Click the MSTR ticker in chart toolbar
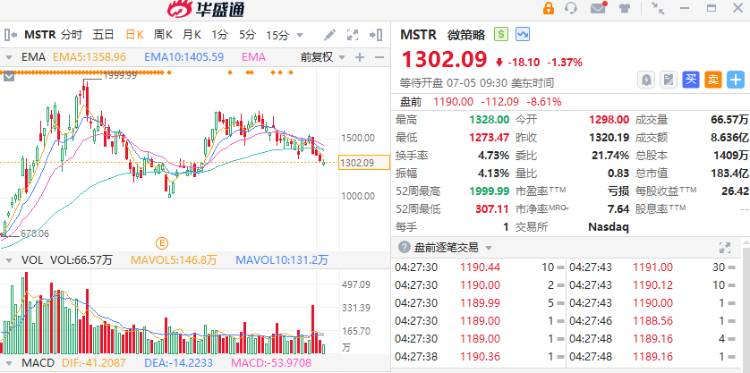This screenshot has width=750, height=373. 40,34
